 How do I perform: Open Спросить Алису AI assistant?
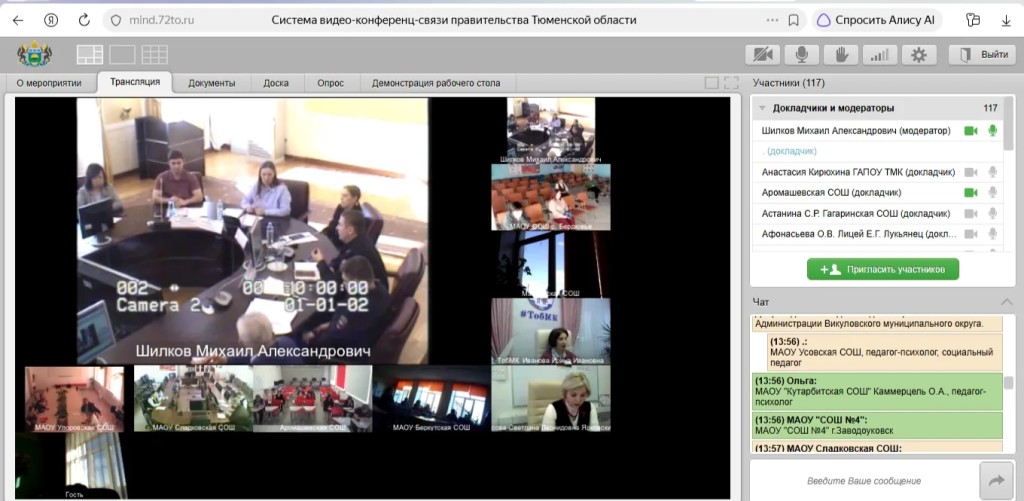[x=877, y=20]
